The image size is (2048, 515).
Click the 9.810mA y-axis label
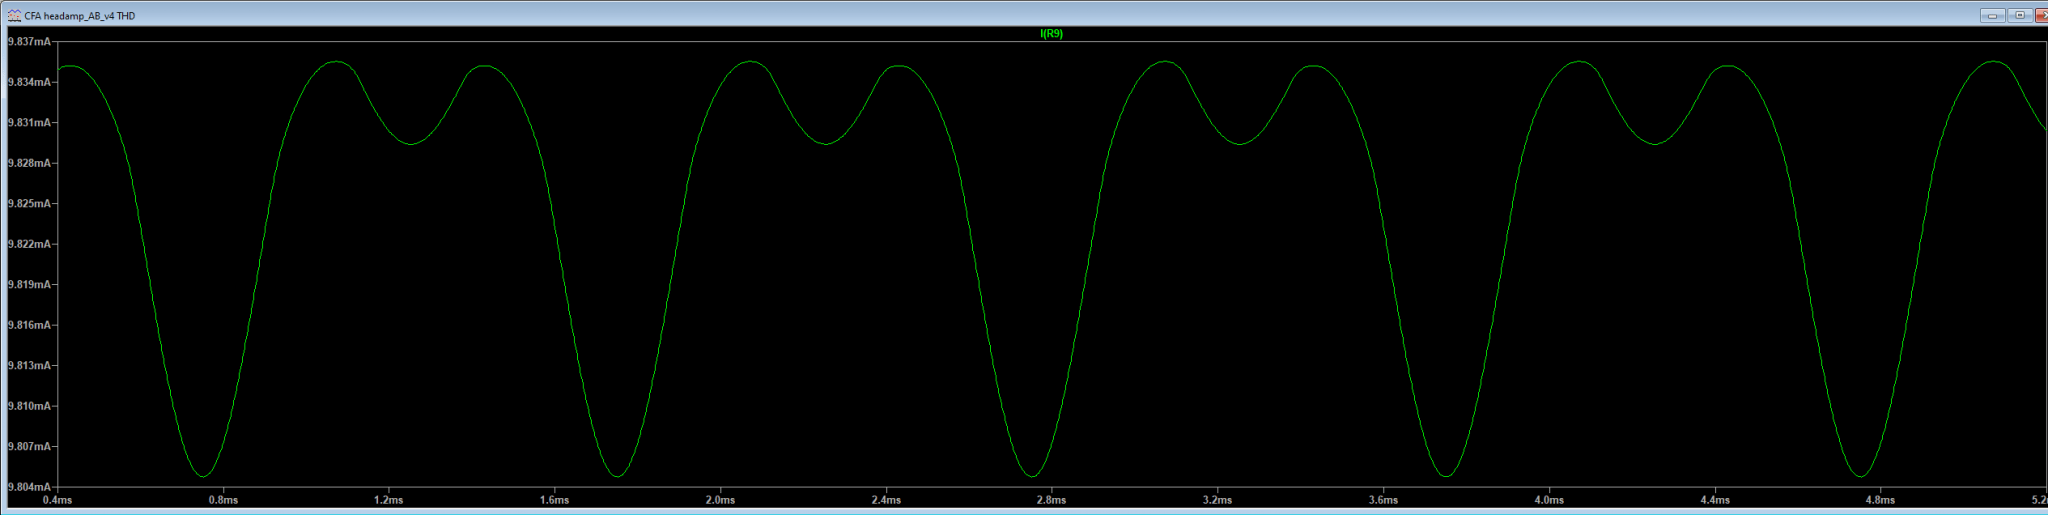point(27,407)
